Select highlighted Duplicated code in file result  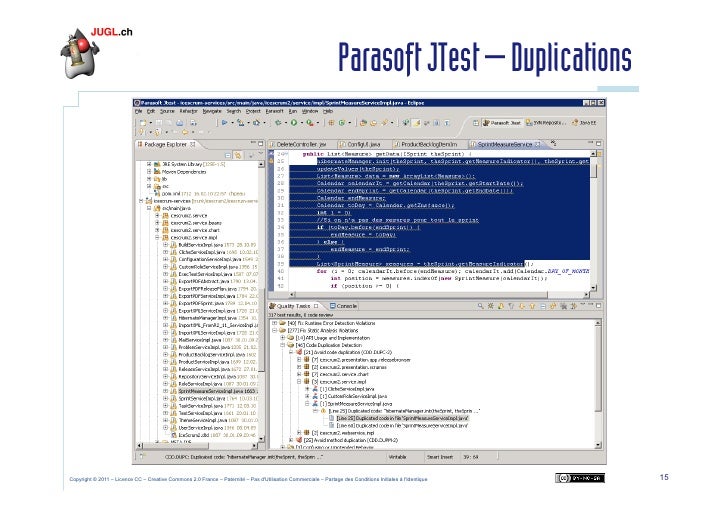tap(402, 418)
